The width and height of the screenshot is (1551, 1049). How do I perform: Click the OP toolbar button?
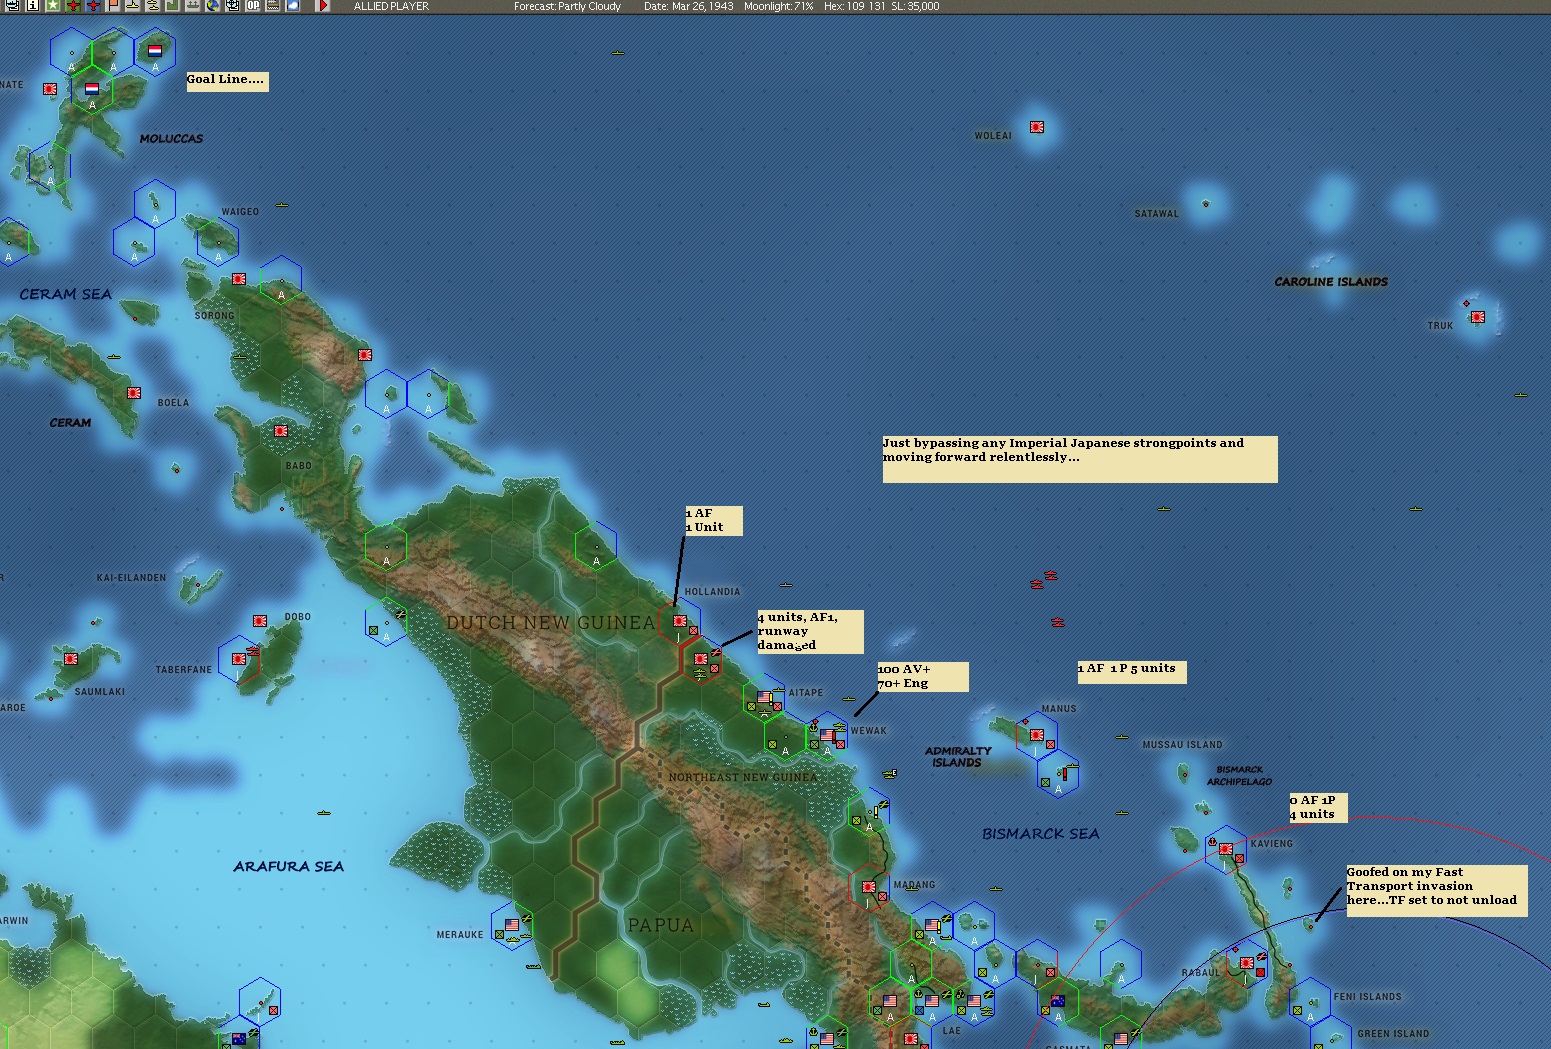[253, 5]
